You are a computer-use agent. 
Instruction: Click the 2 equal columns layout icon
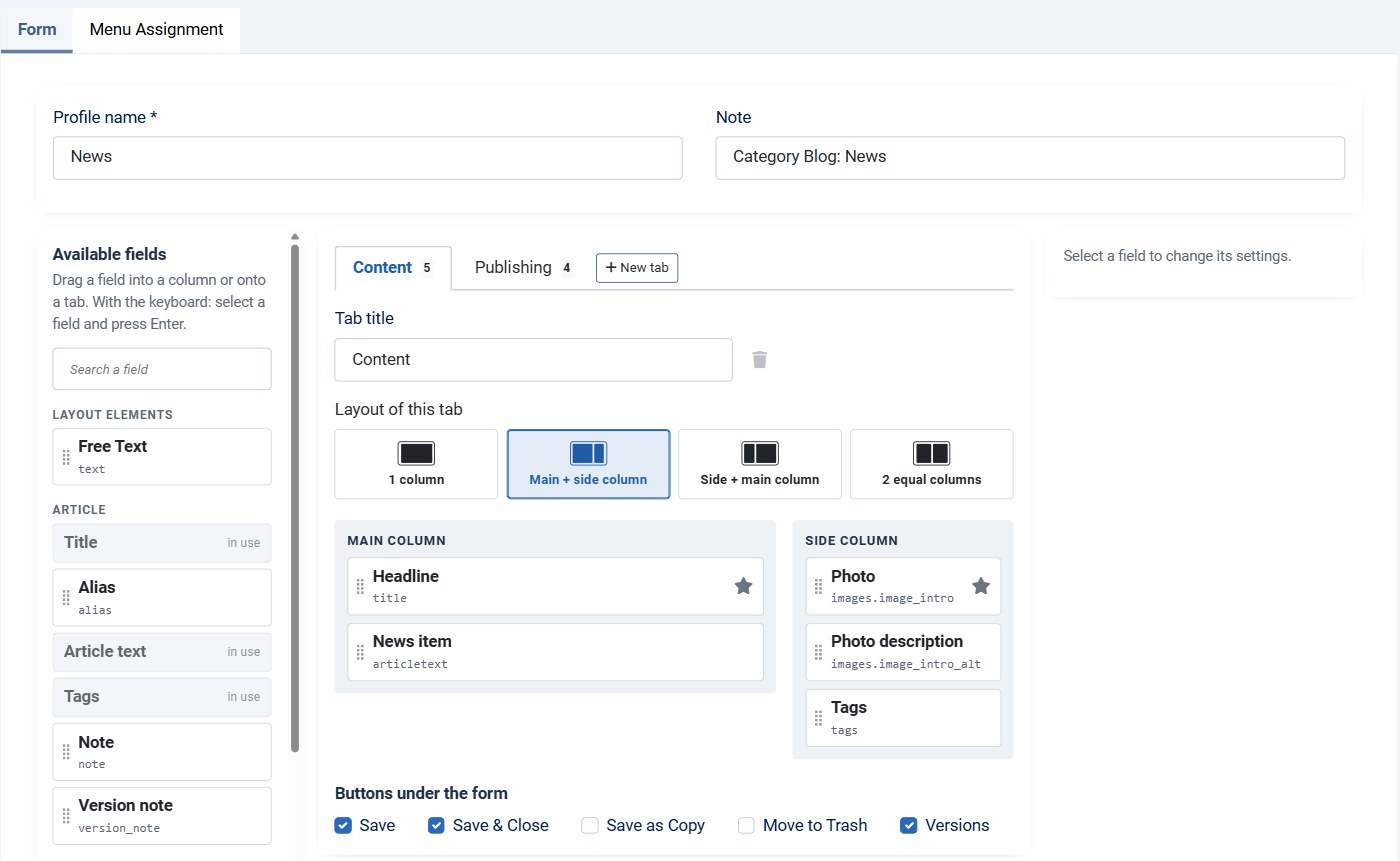coord(932,454)
